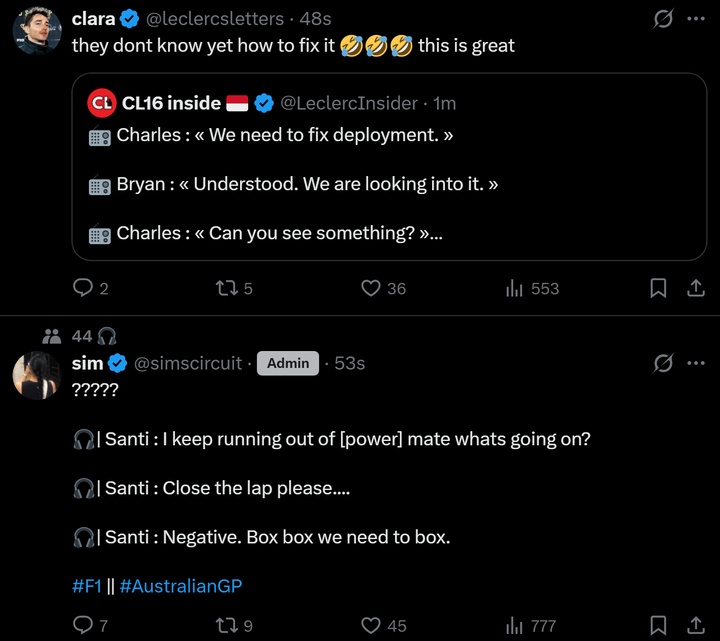This screenshot has width=720, height=641.
Task: View analytics showing 777 views
Action: click(x=516, y=625)
